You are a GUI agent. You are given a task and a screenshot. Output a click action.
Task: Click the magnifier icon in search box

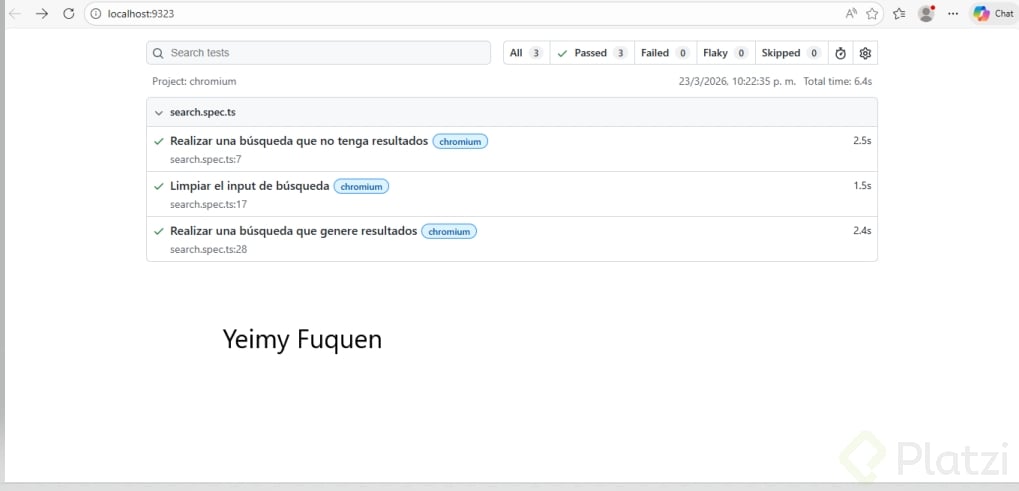(x=159, y=53)
